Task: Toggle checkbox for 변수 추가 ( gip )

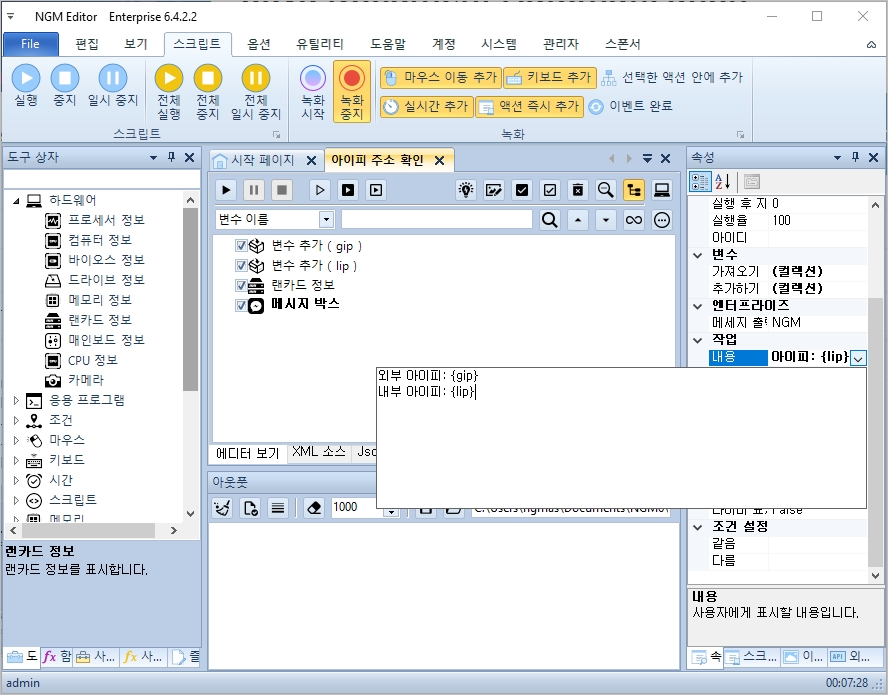Action: pyautogui.click(x=241, y=246)
